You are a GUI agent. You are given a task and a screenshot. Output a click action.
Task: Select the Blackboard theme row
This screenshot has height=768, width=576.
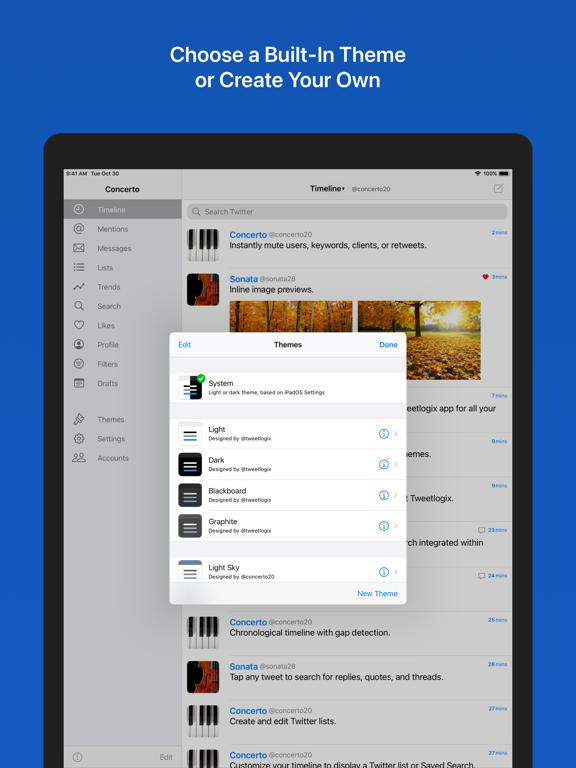[x=288, y=495]
